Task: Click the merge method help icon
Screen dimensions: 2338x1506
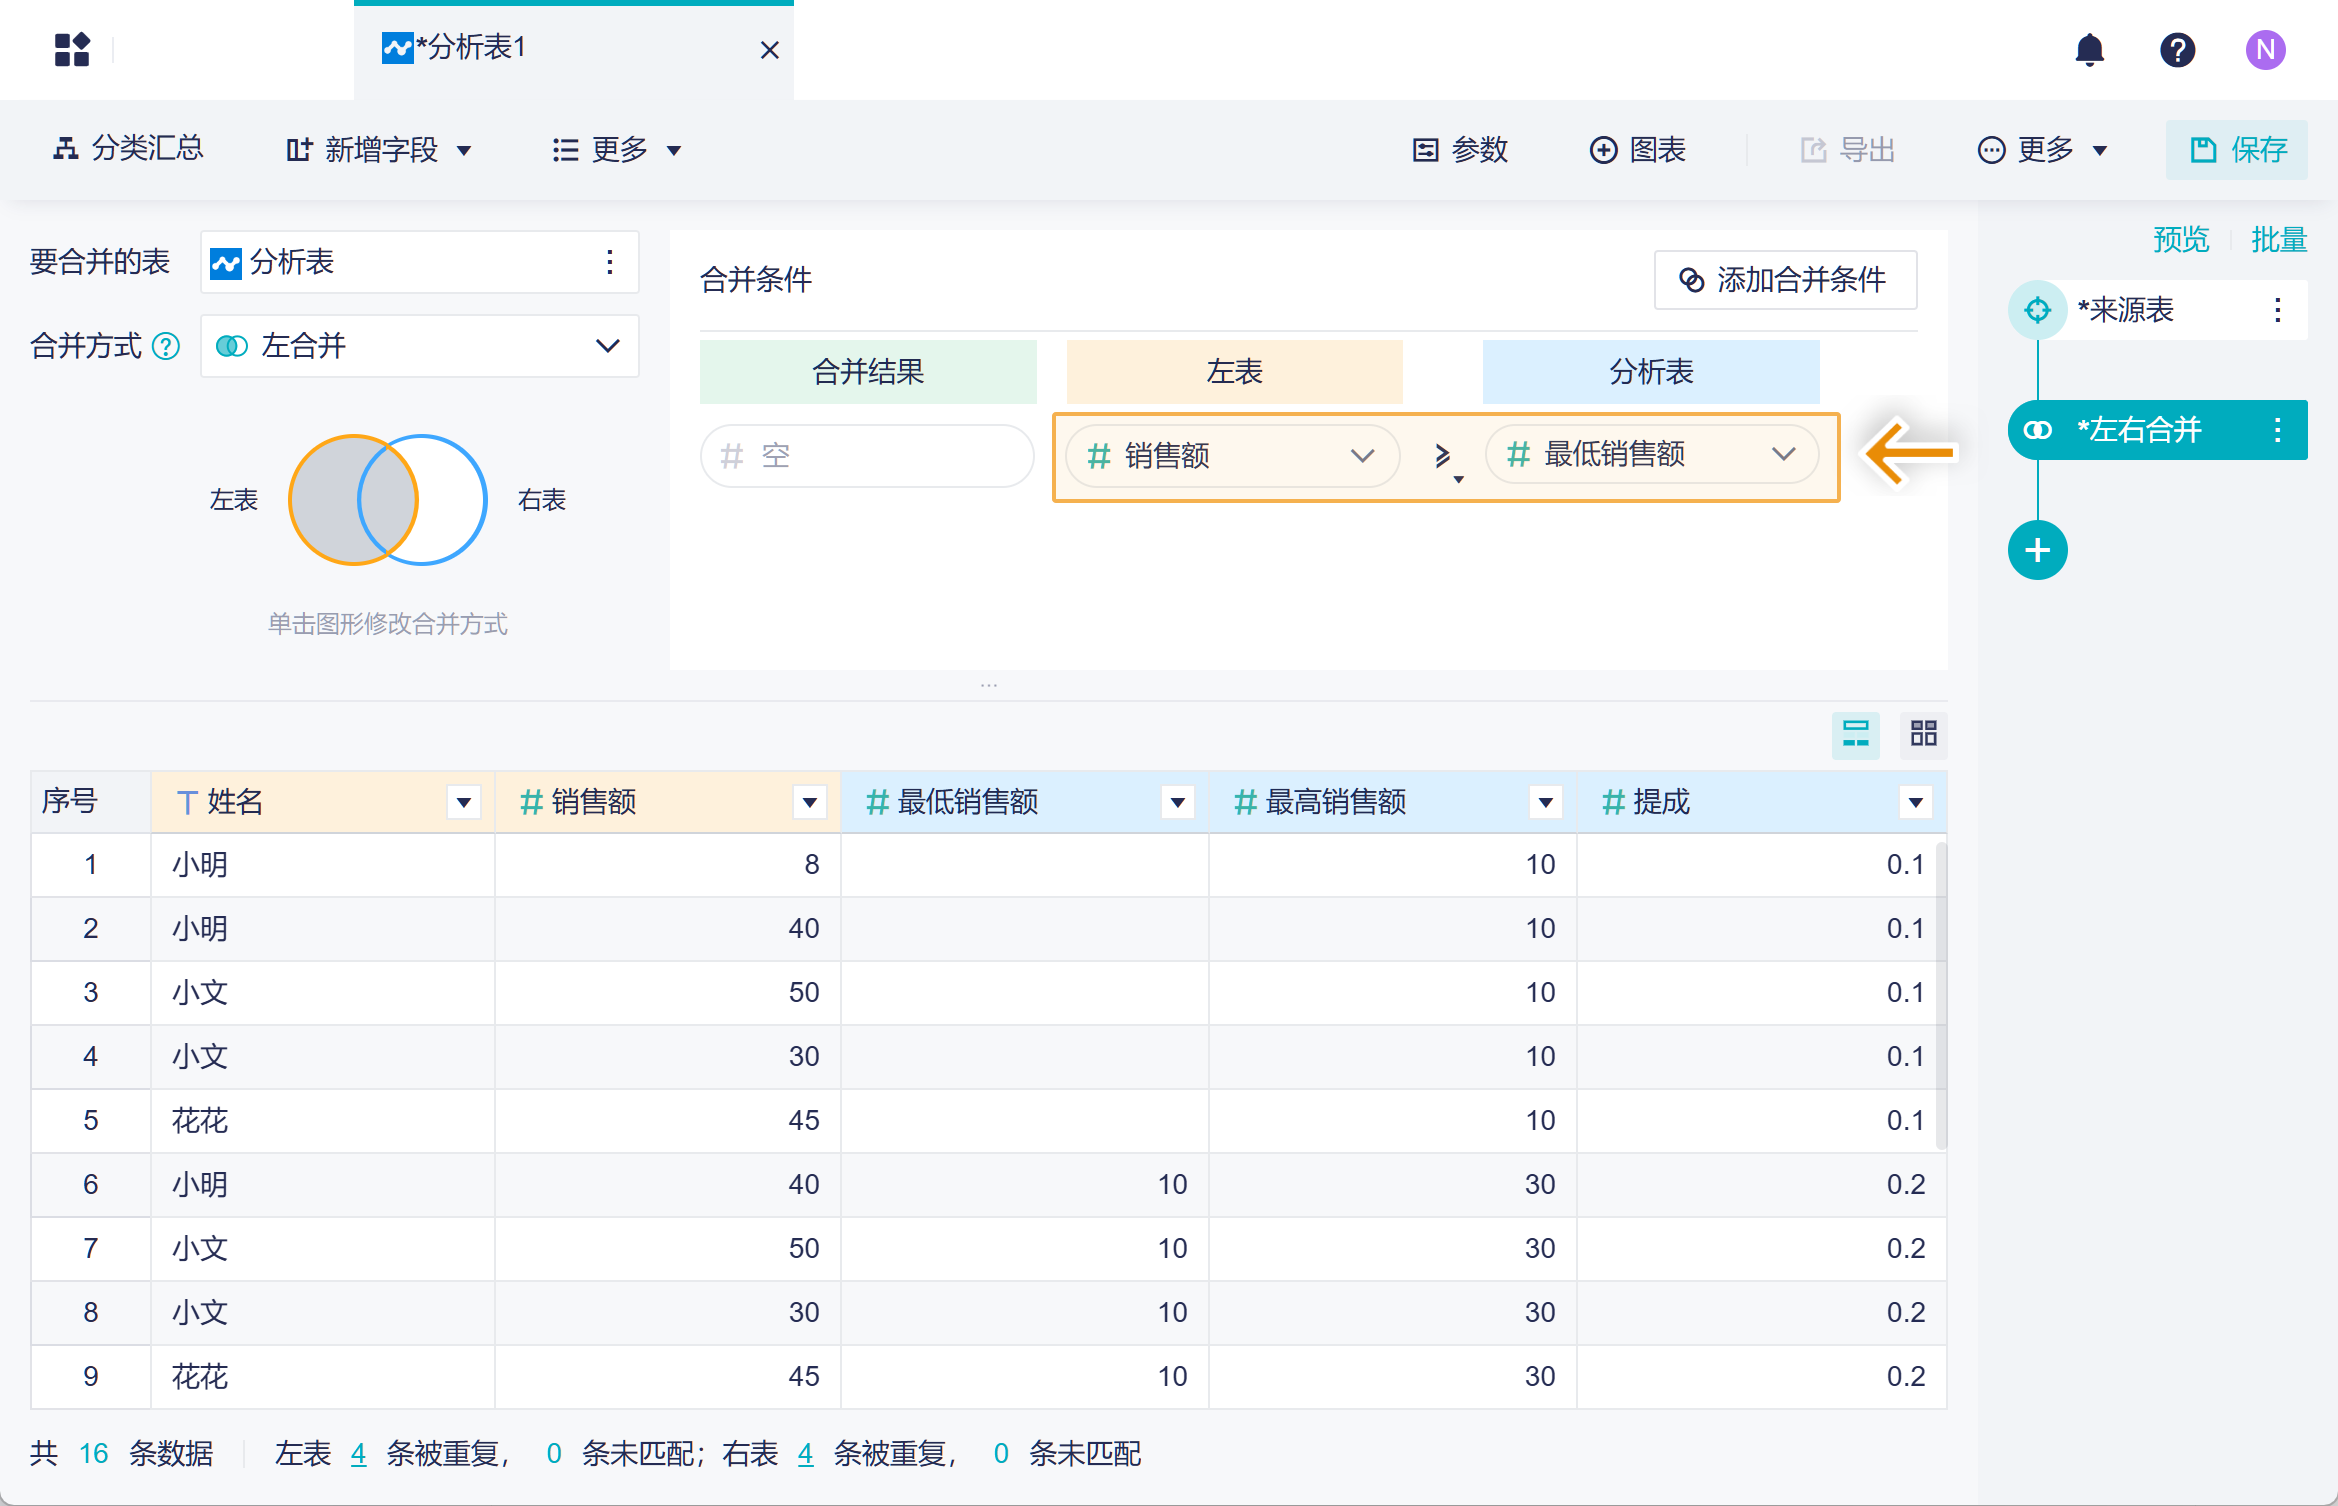Action: pos(166,347)
